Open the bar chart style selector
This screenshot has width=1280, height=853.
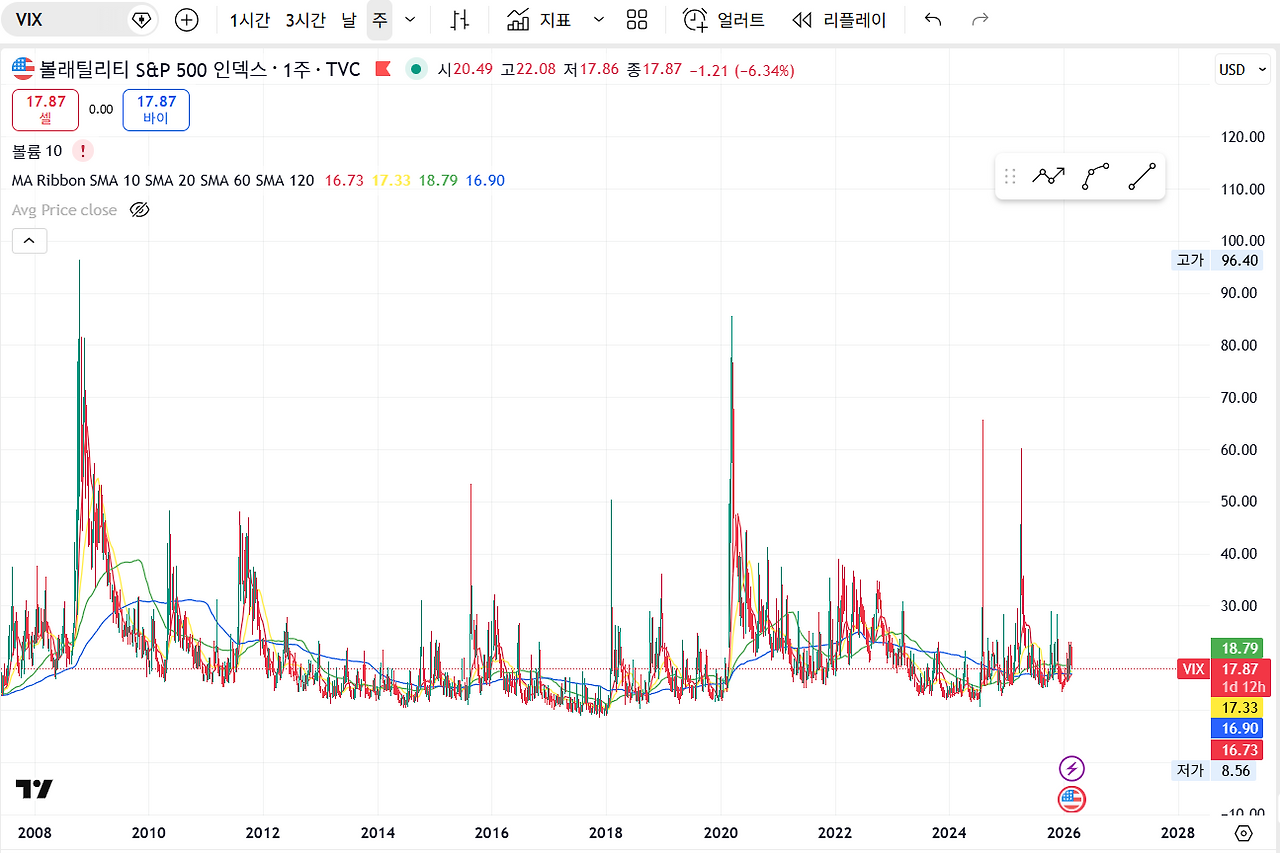coord(460,20)
